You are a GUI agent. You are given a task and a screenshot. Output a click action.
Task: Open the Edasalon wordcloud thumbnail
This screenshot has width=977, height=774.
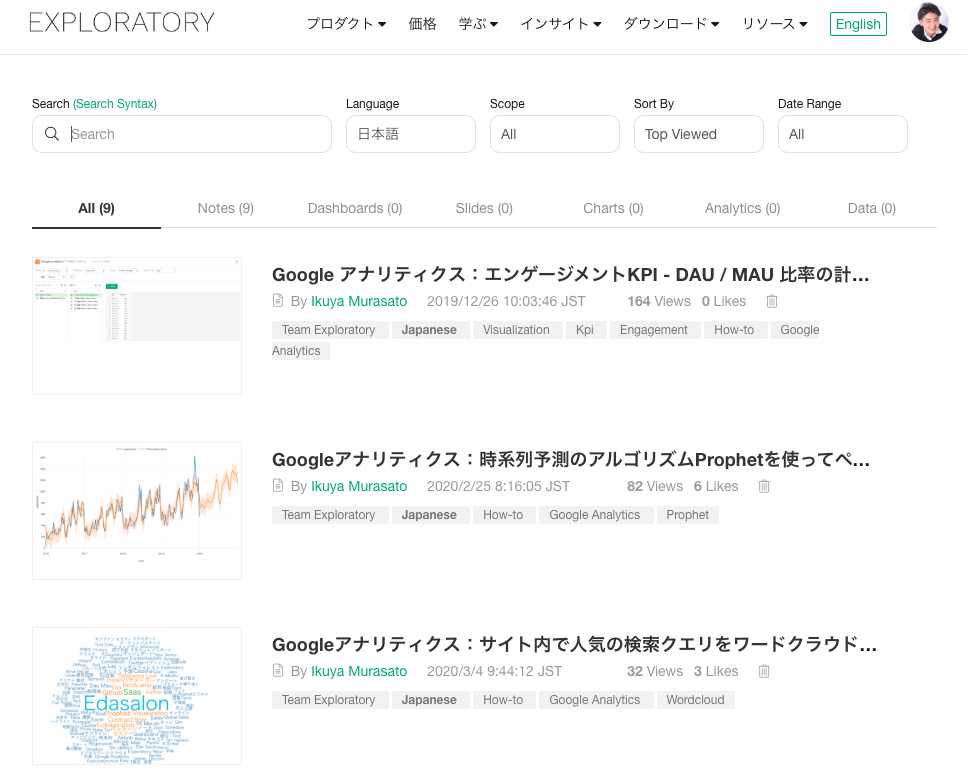tap(137, 696)
